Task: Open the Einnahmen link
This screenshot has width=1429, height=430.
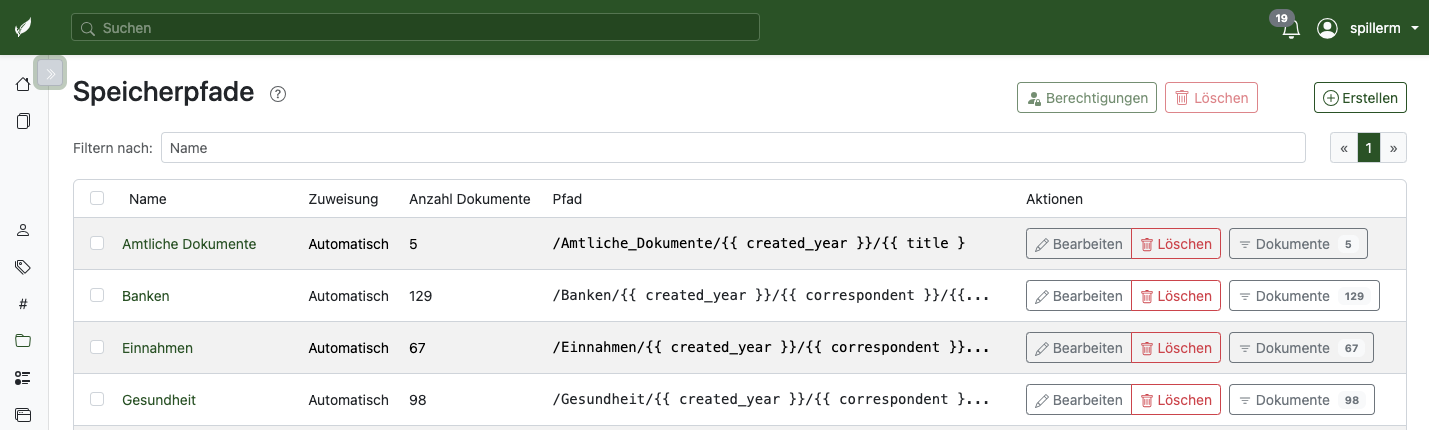Action: point(157,348)
